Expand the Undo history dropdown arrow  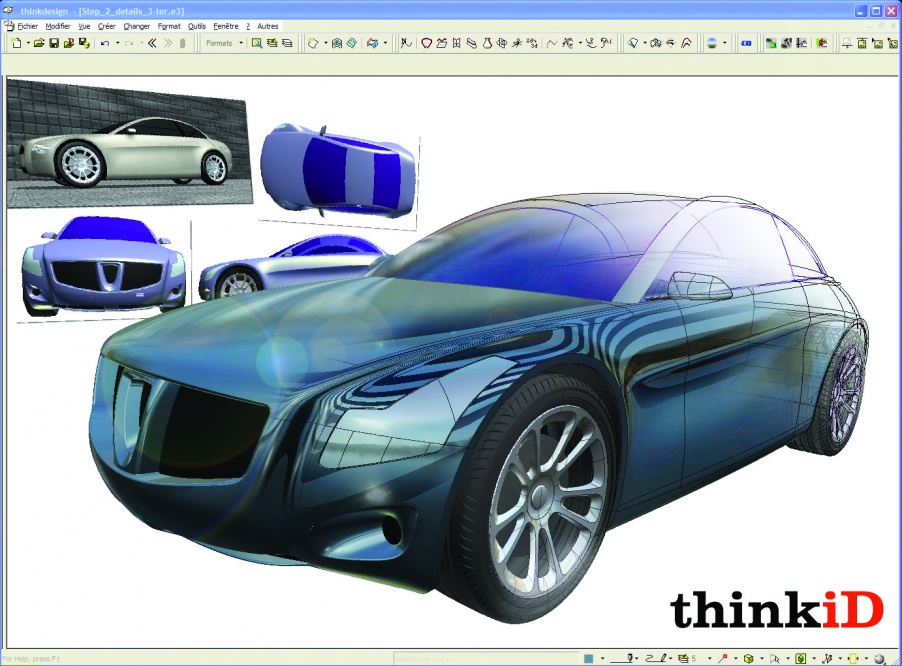pyautogui.click(x=117, y=43)
